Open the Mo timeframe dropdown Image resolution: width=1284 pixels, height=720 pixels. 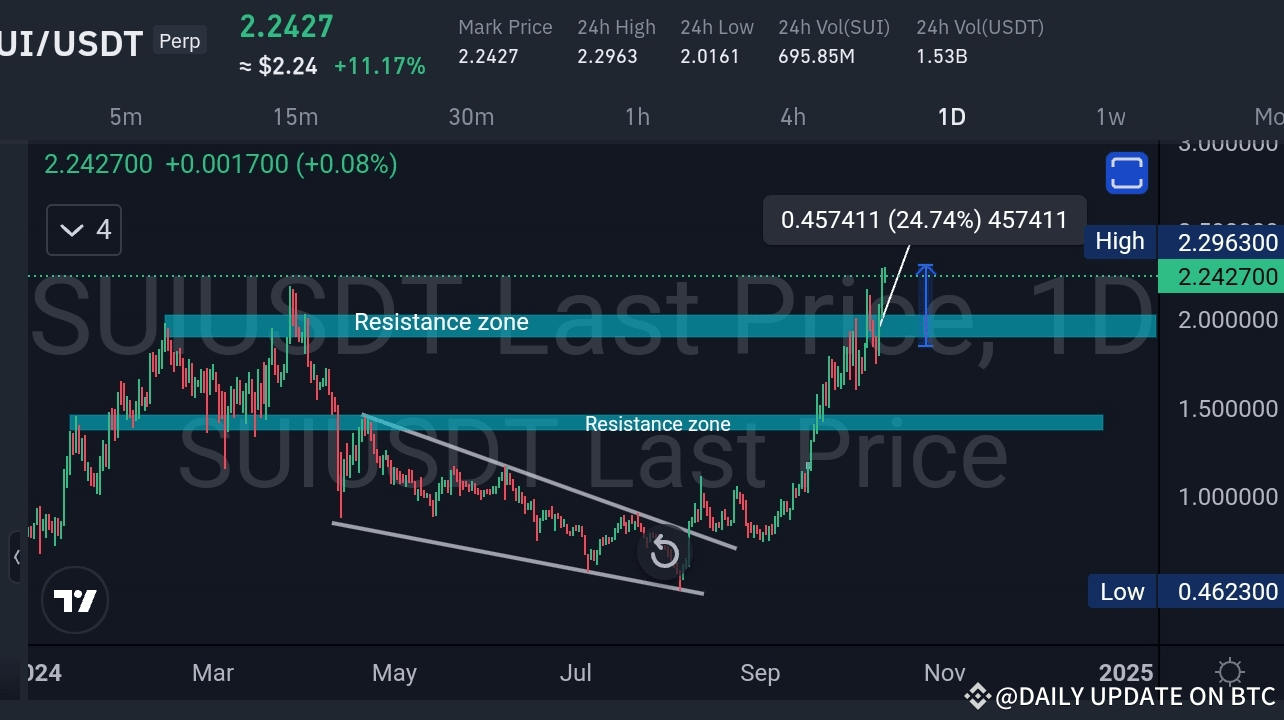pos(1266,117)
